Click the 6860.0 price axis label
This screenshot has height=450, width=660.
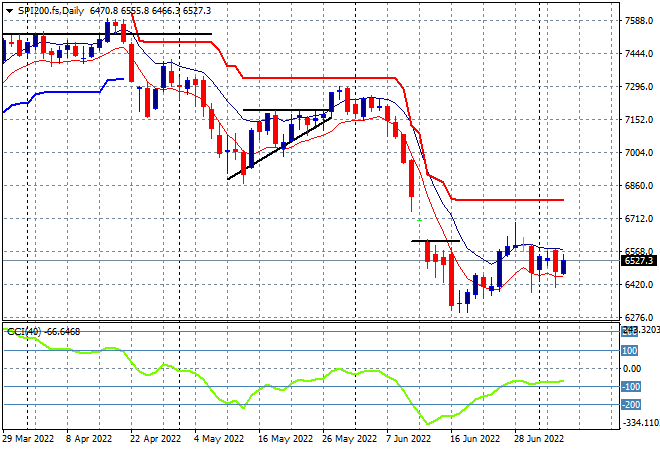point(639,186)
